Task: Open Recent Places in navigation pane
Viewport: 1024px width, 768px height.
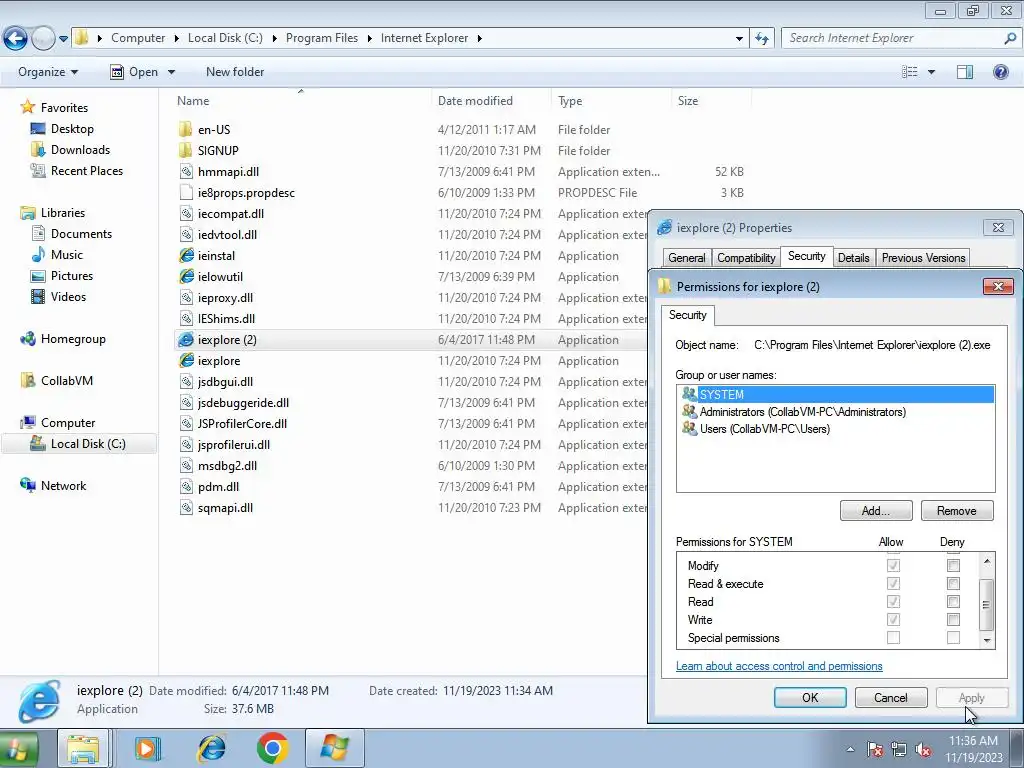Action: [x=87, y=170]
